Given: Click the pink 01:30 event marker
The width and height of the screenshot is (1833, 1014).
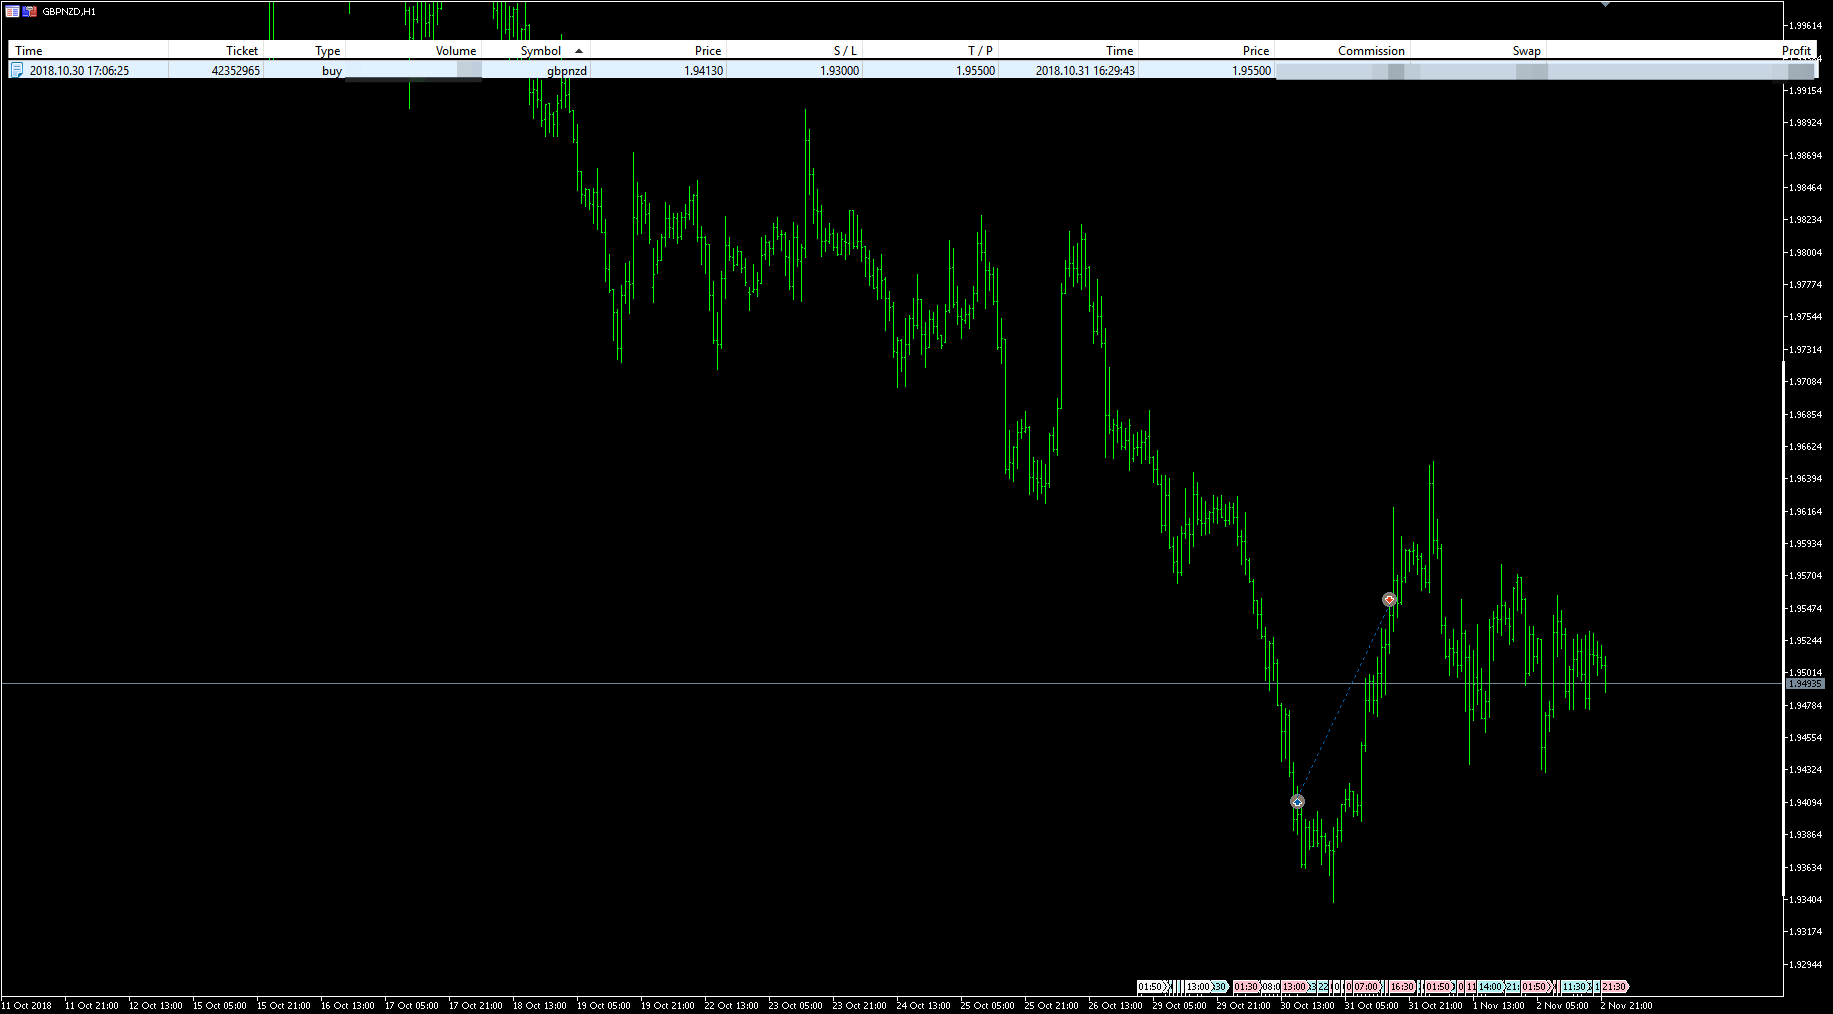Looking at the screenshot, I should (x=1246, y=987).
